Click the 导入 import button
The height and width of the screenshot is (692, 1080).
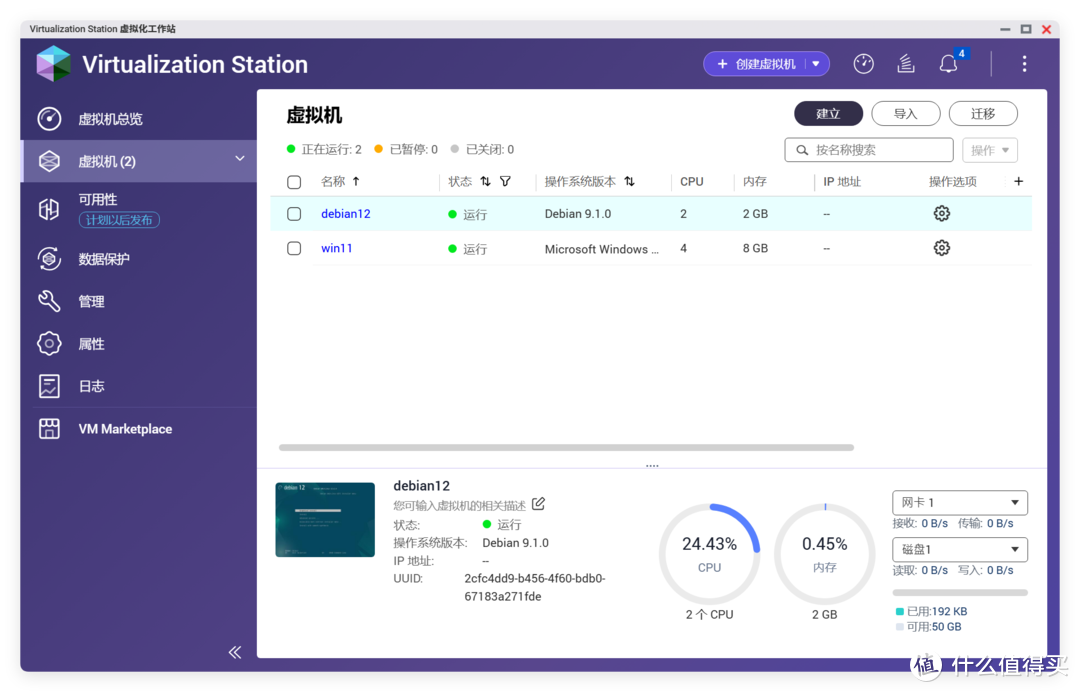click(x=905, y=114)
